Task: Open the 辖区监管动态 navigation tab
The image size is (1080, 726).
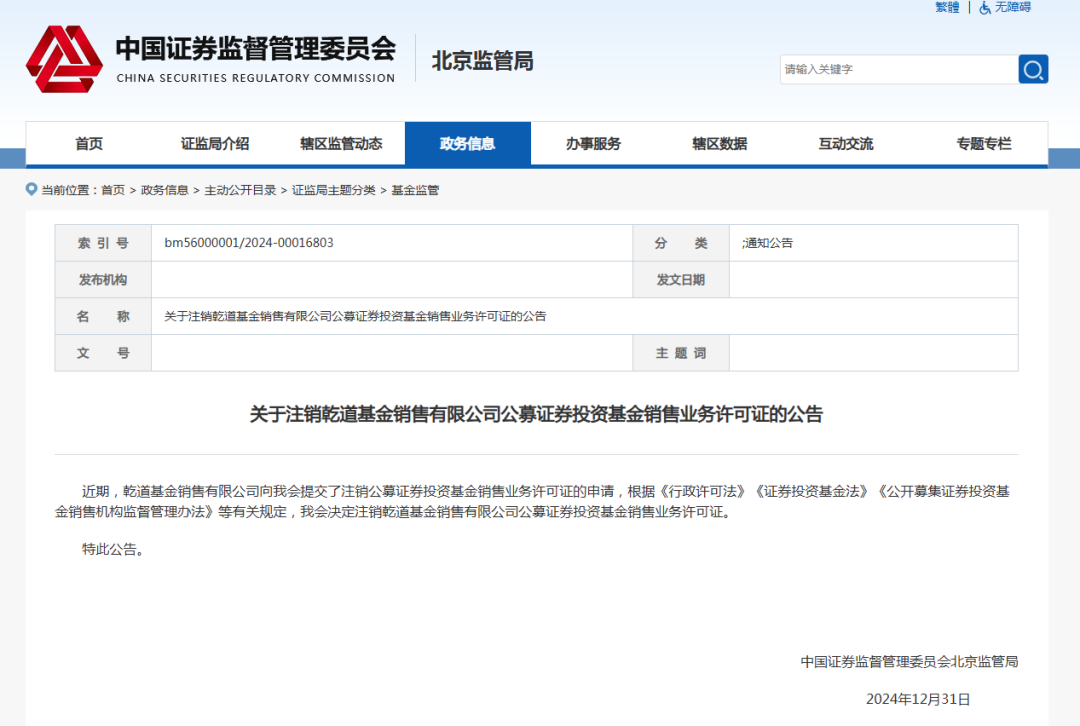Action: [x=341, y=143]
